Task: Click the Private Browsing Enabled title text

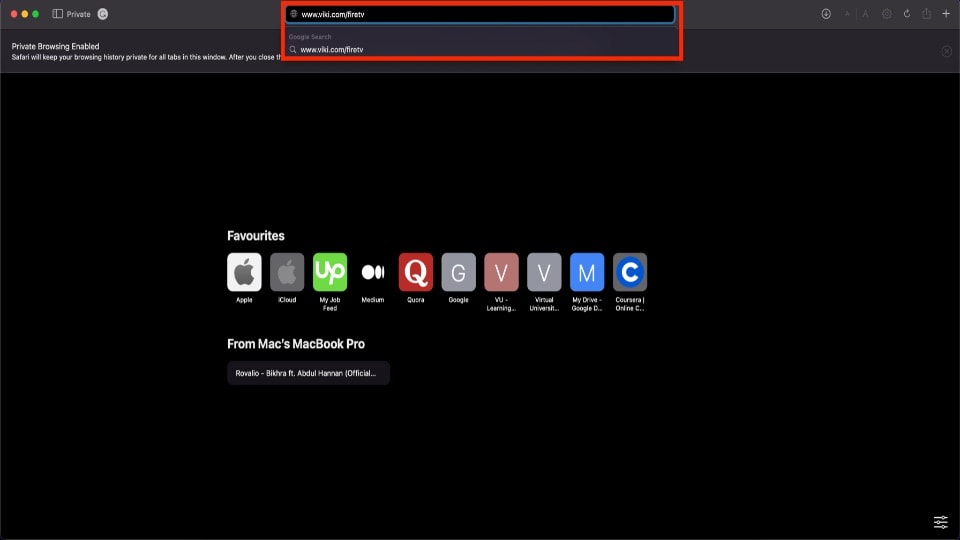Action: point(55,46)
